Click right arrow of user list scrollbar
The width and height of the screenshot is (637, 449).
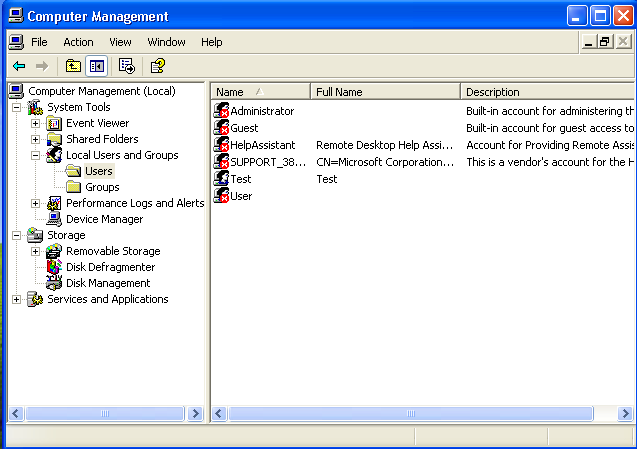pyautogui.click(x=628, y=413)
